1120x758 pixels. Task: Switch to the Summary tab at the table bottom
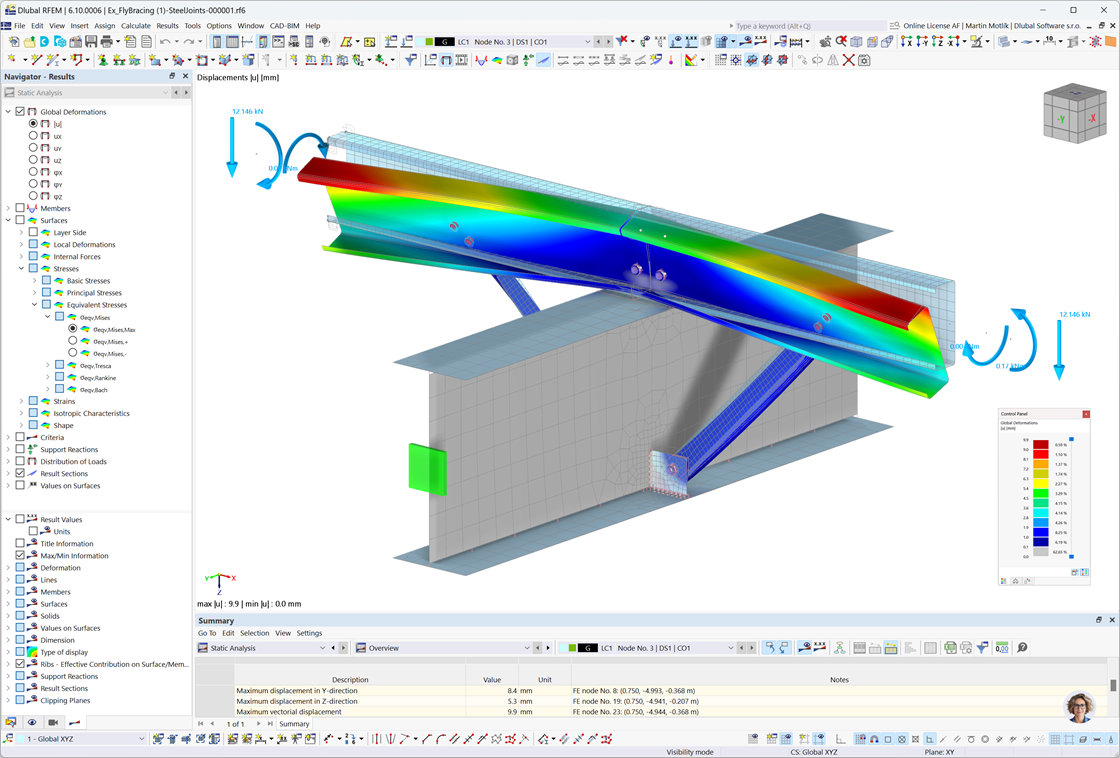(x=294, y=723)
